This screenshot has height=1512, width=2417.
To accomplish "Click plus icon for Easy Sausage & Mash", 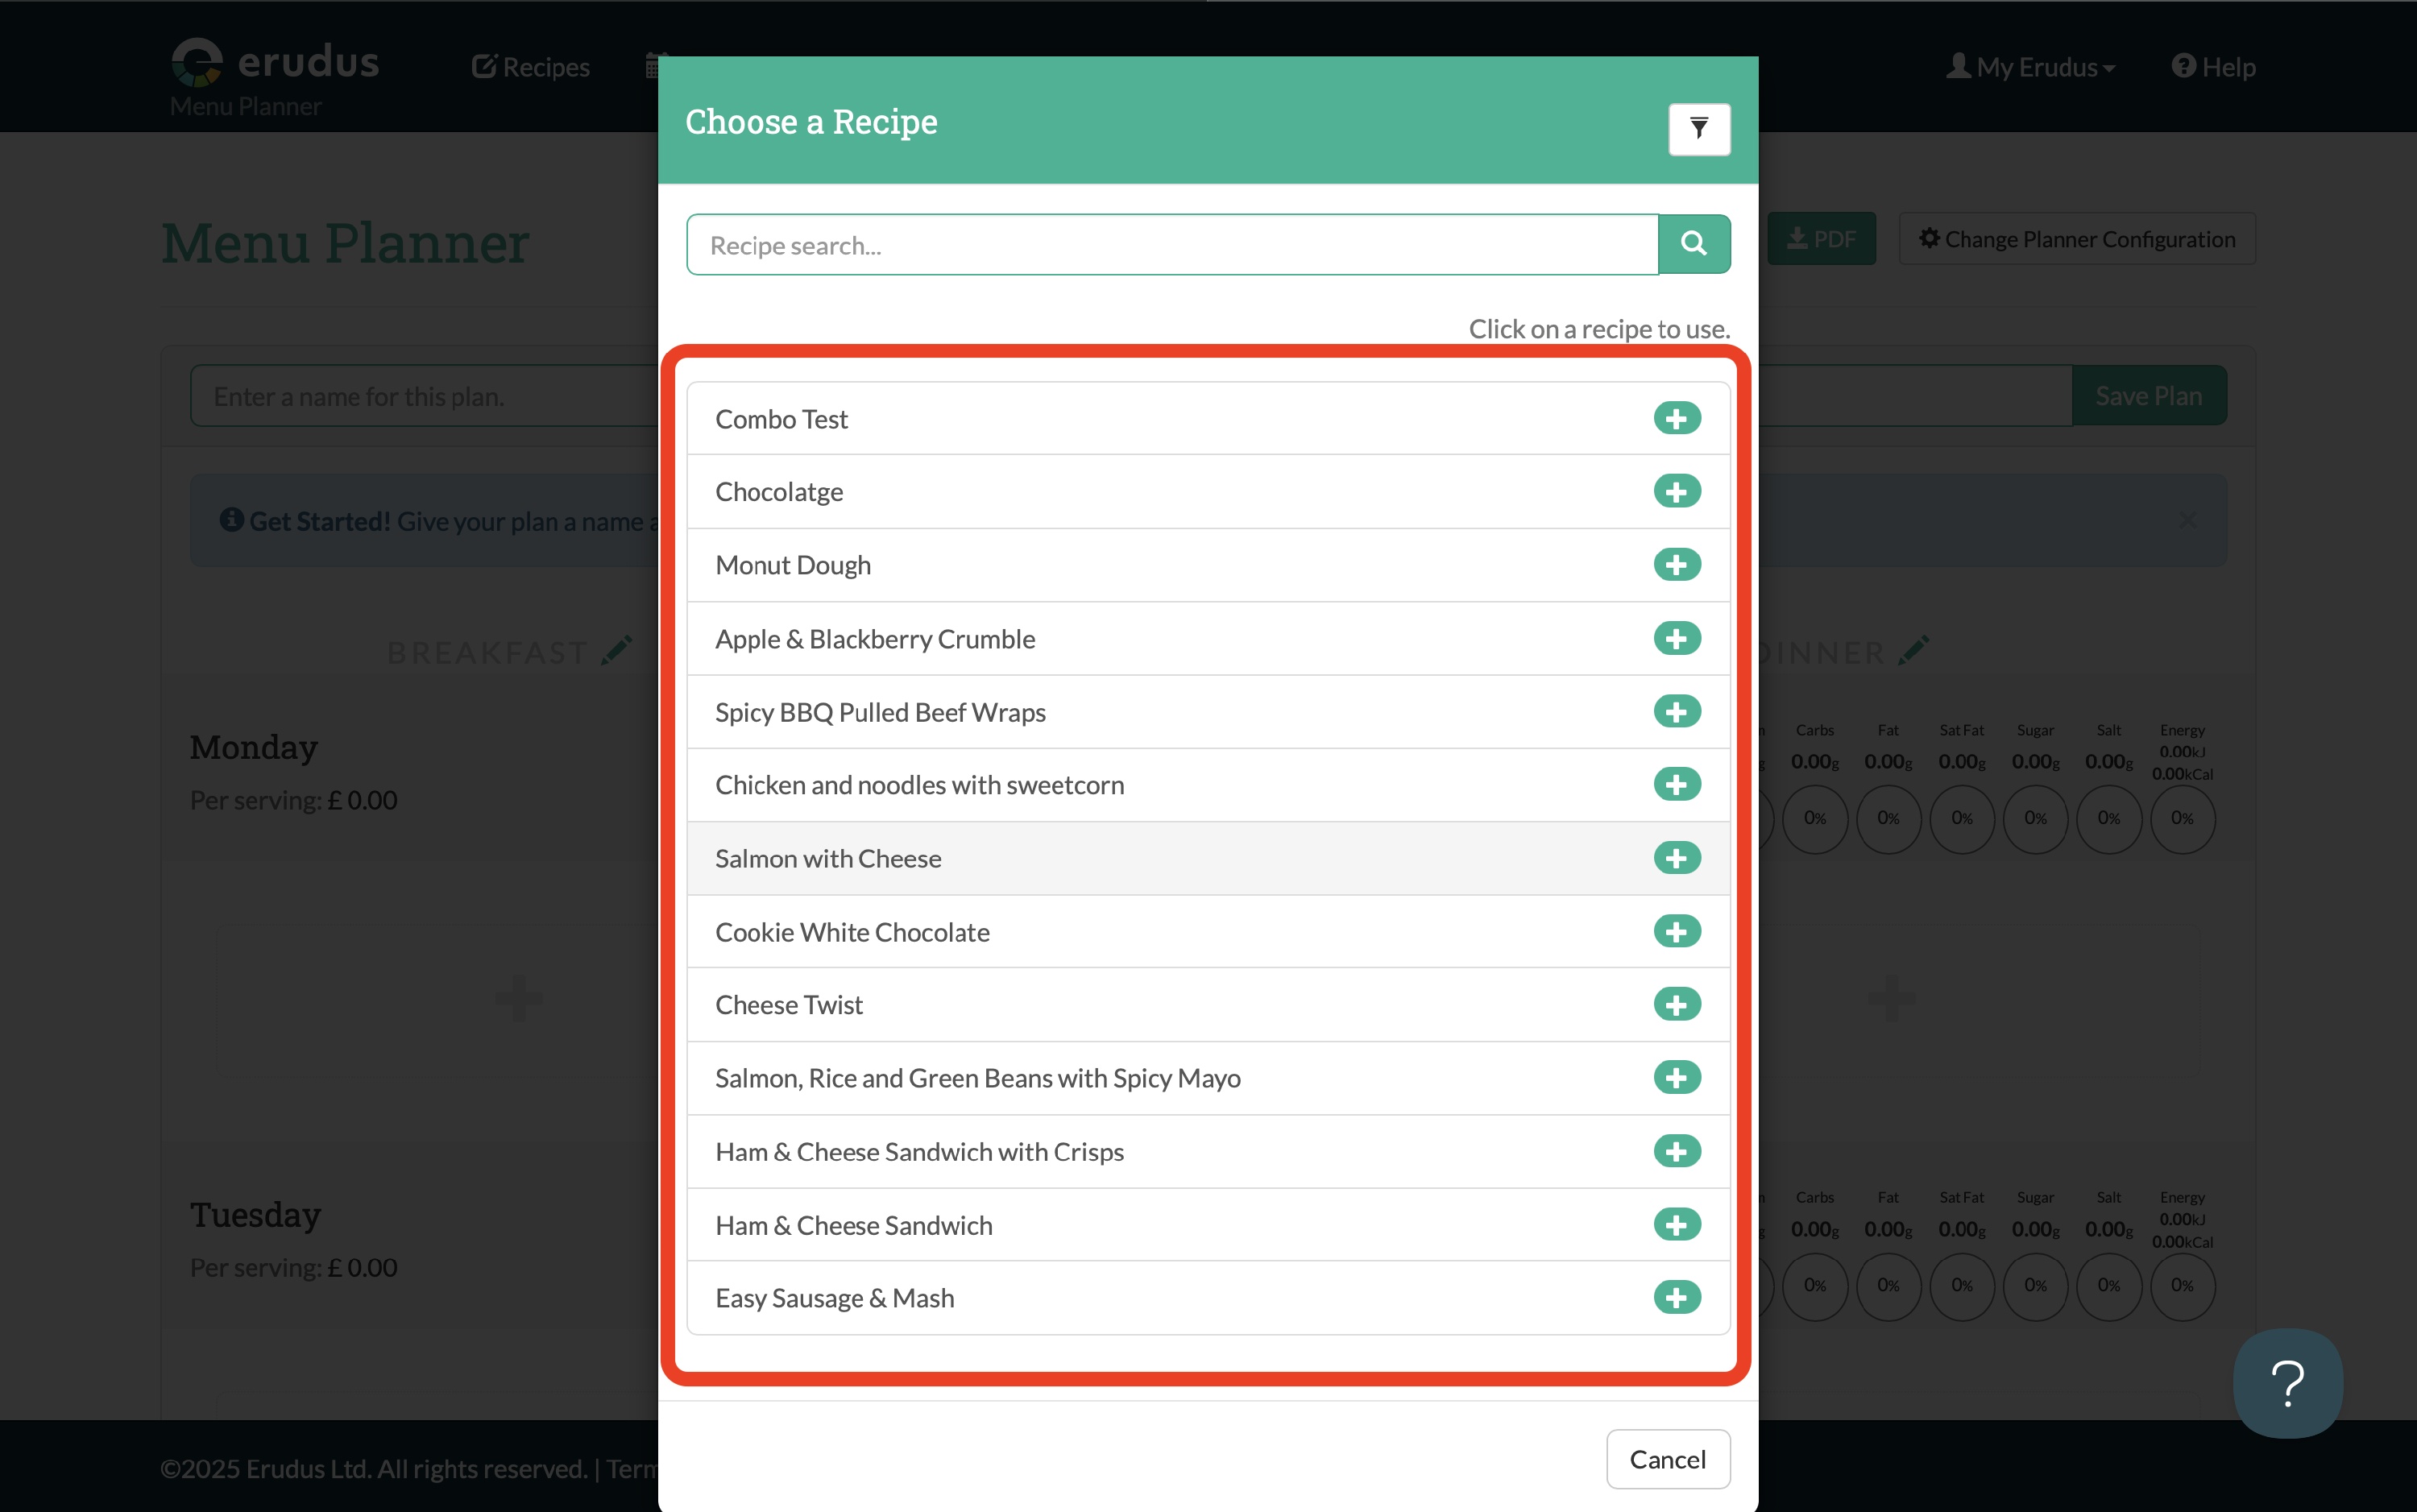I will pyautogui.click(x=1676, y=1297).
